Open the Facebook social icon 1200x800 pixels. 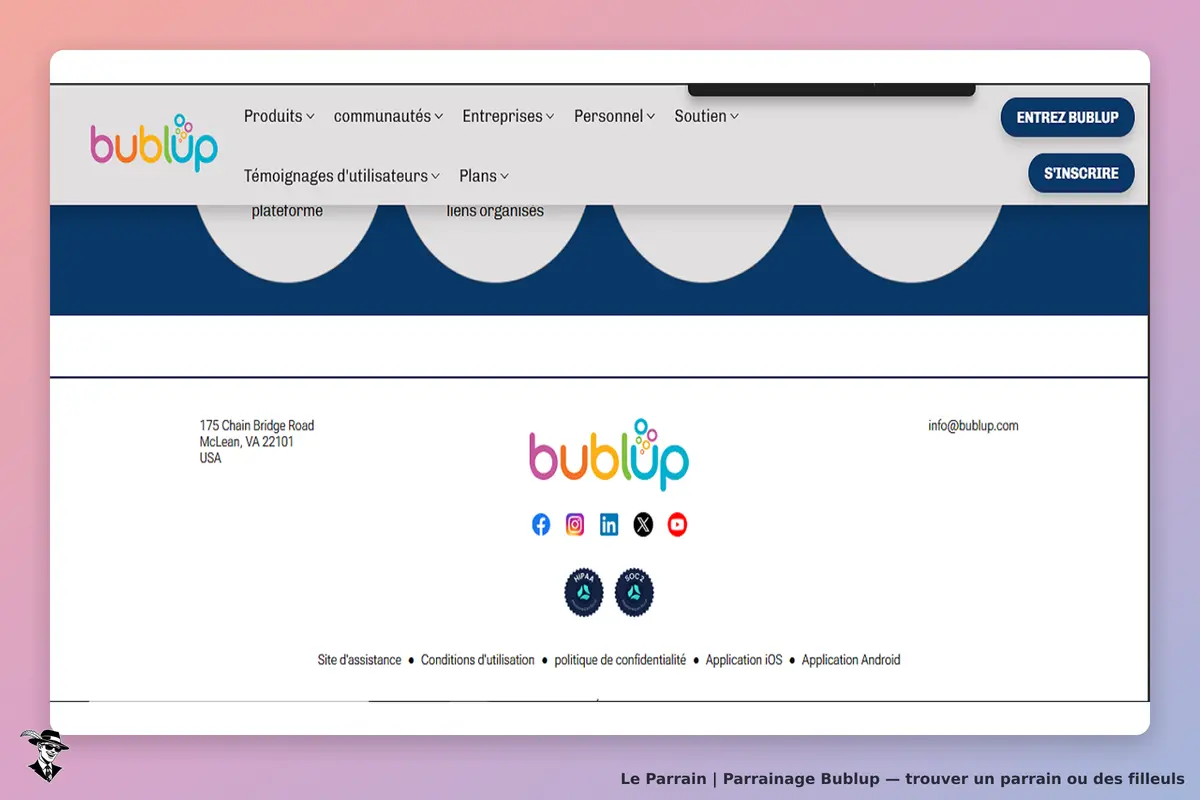click(x=541, y=525)
